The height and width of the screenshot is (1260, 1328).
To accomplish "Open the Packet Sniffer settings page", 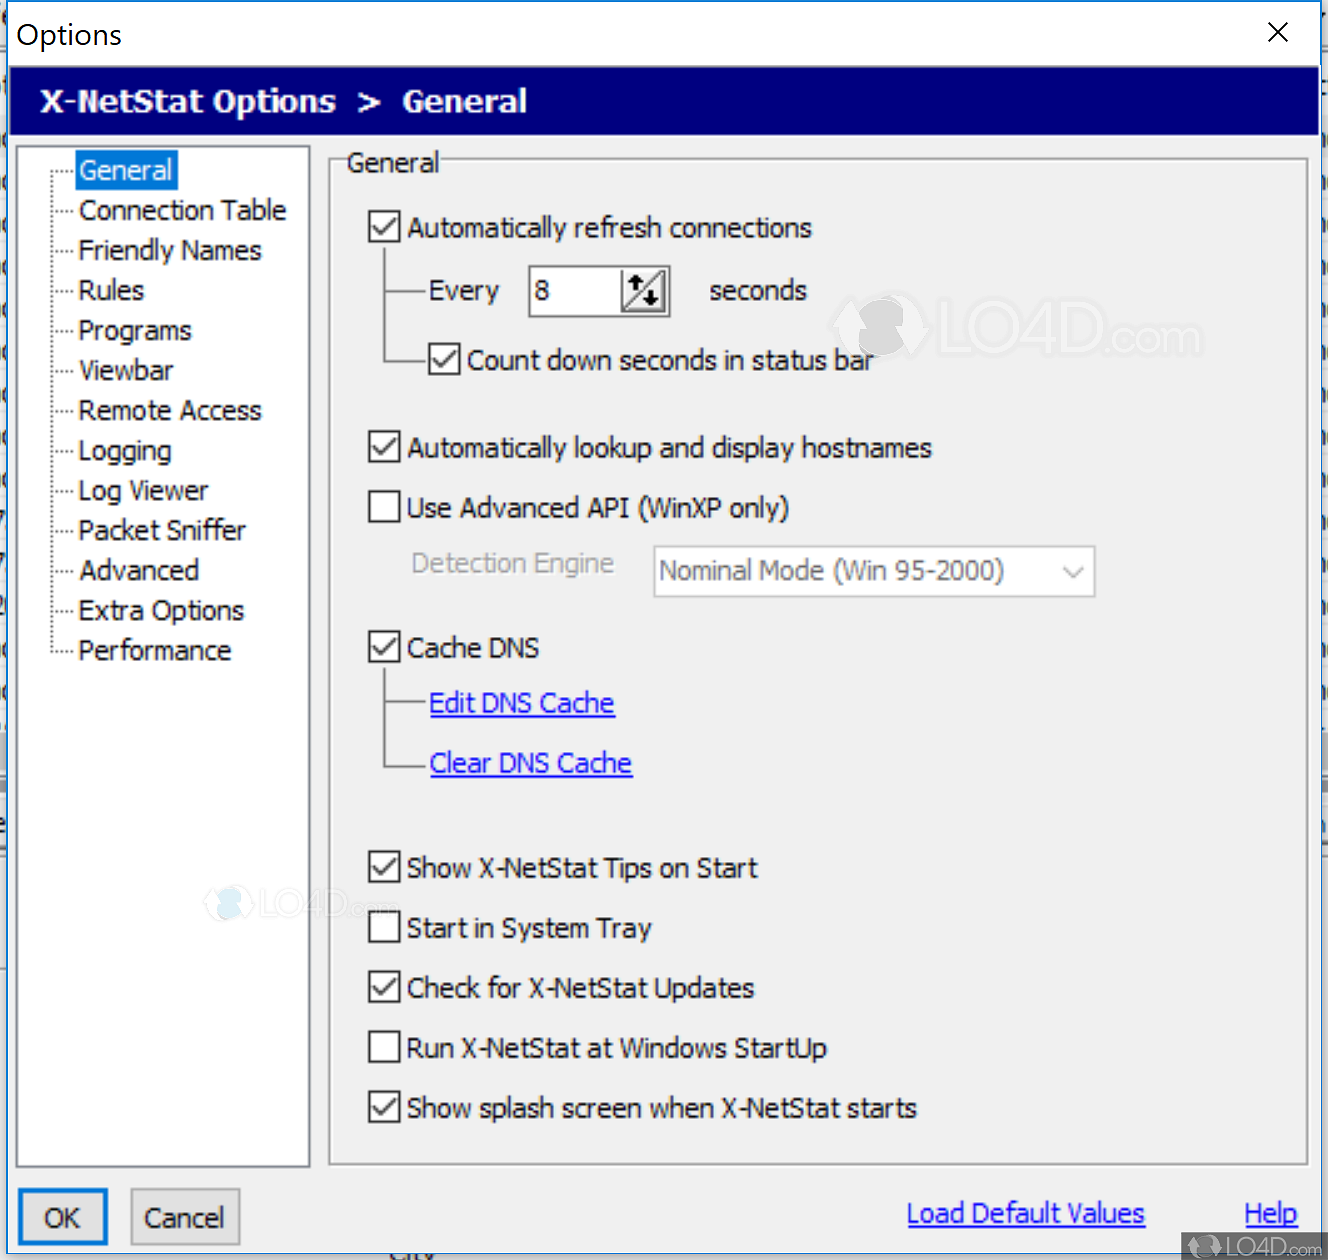I will 161,530.
